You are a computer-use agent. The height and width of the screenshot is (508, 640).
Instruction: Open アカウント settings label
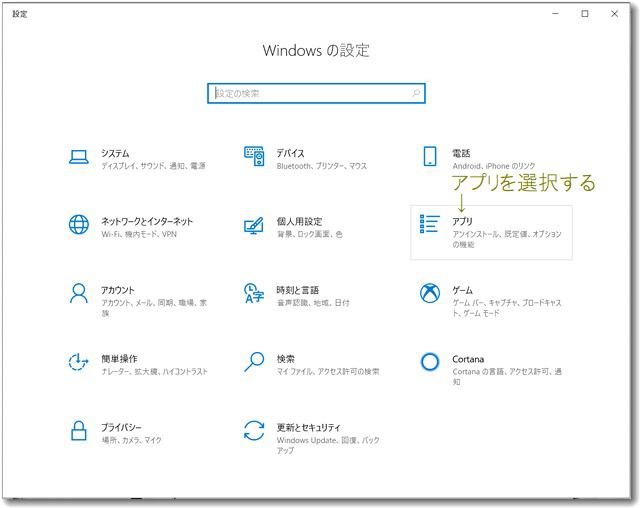(x=118, y=290)
